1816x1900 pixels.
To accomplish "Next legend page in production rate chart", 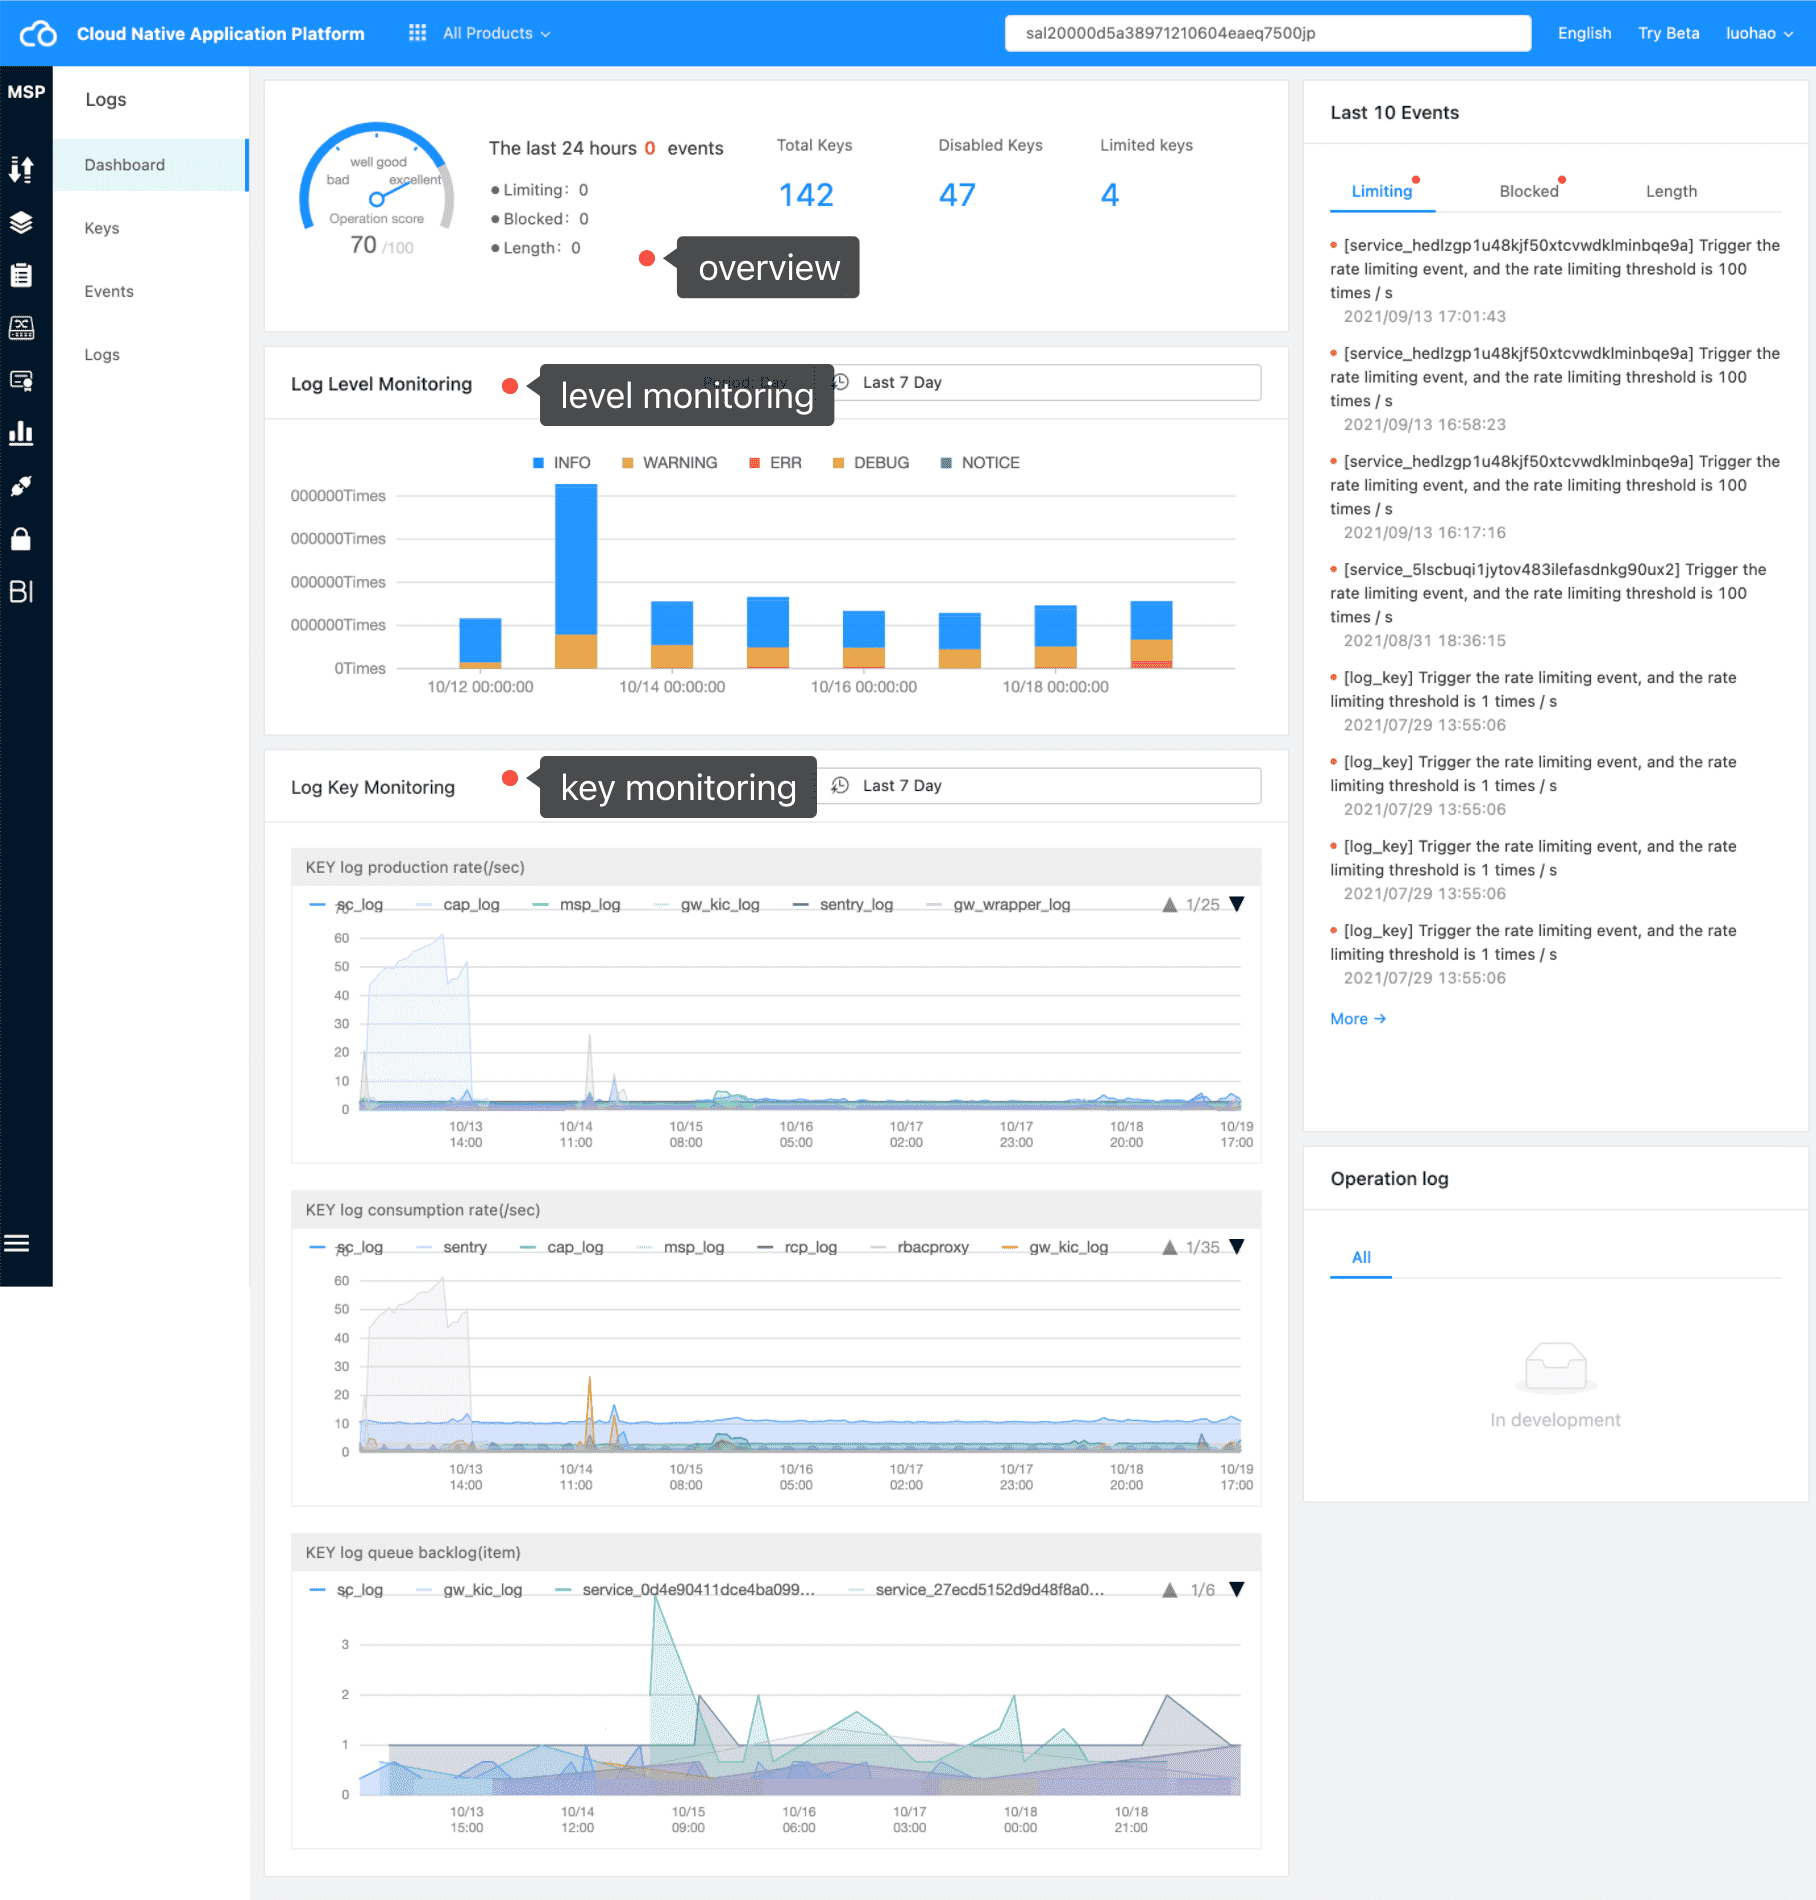I will pyautogui.click(x=1237, y=905).
